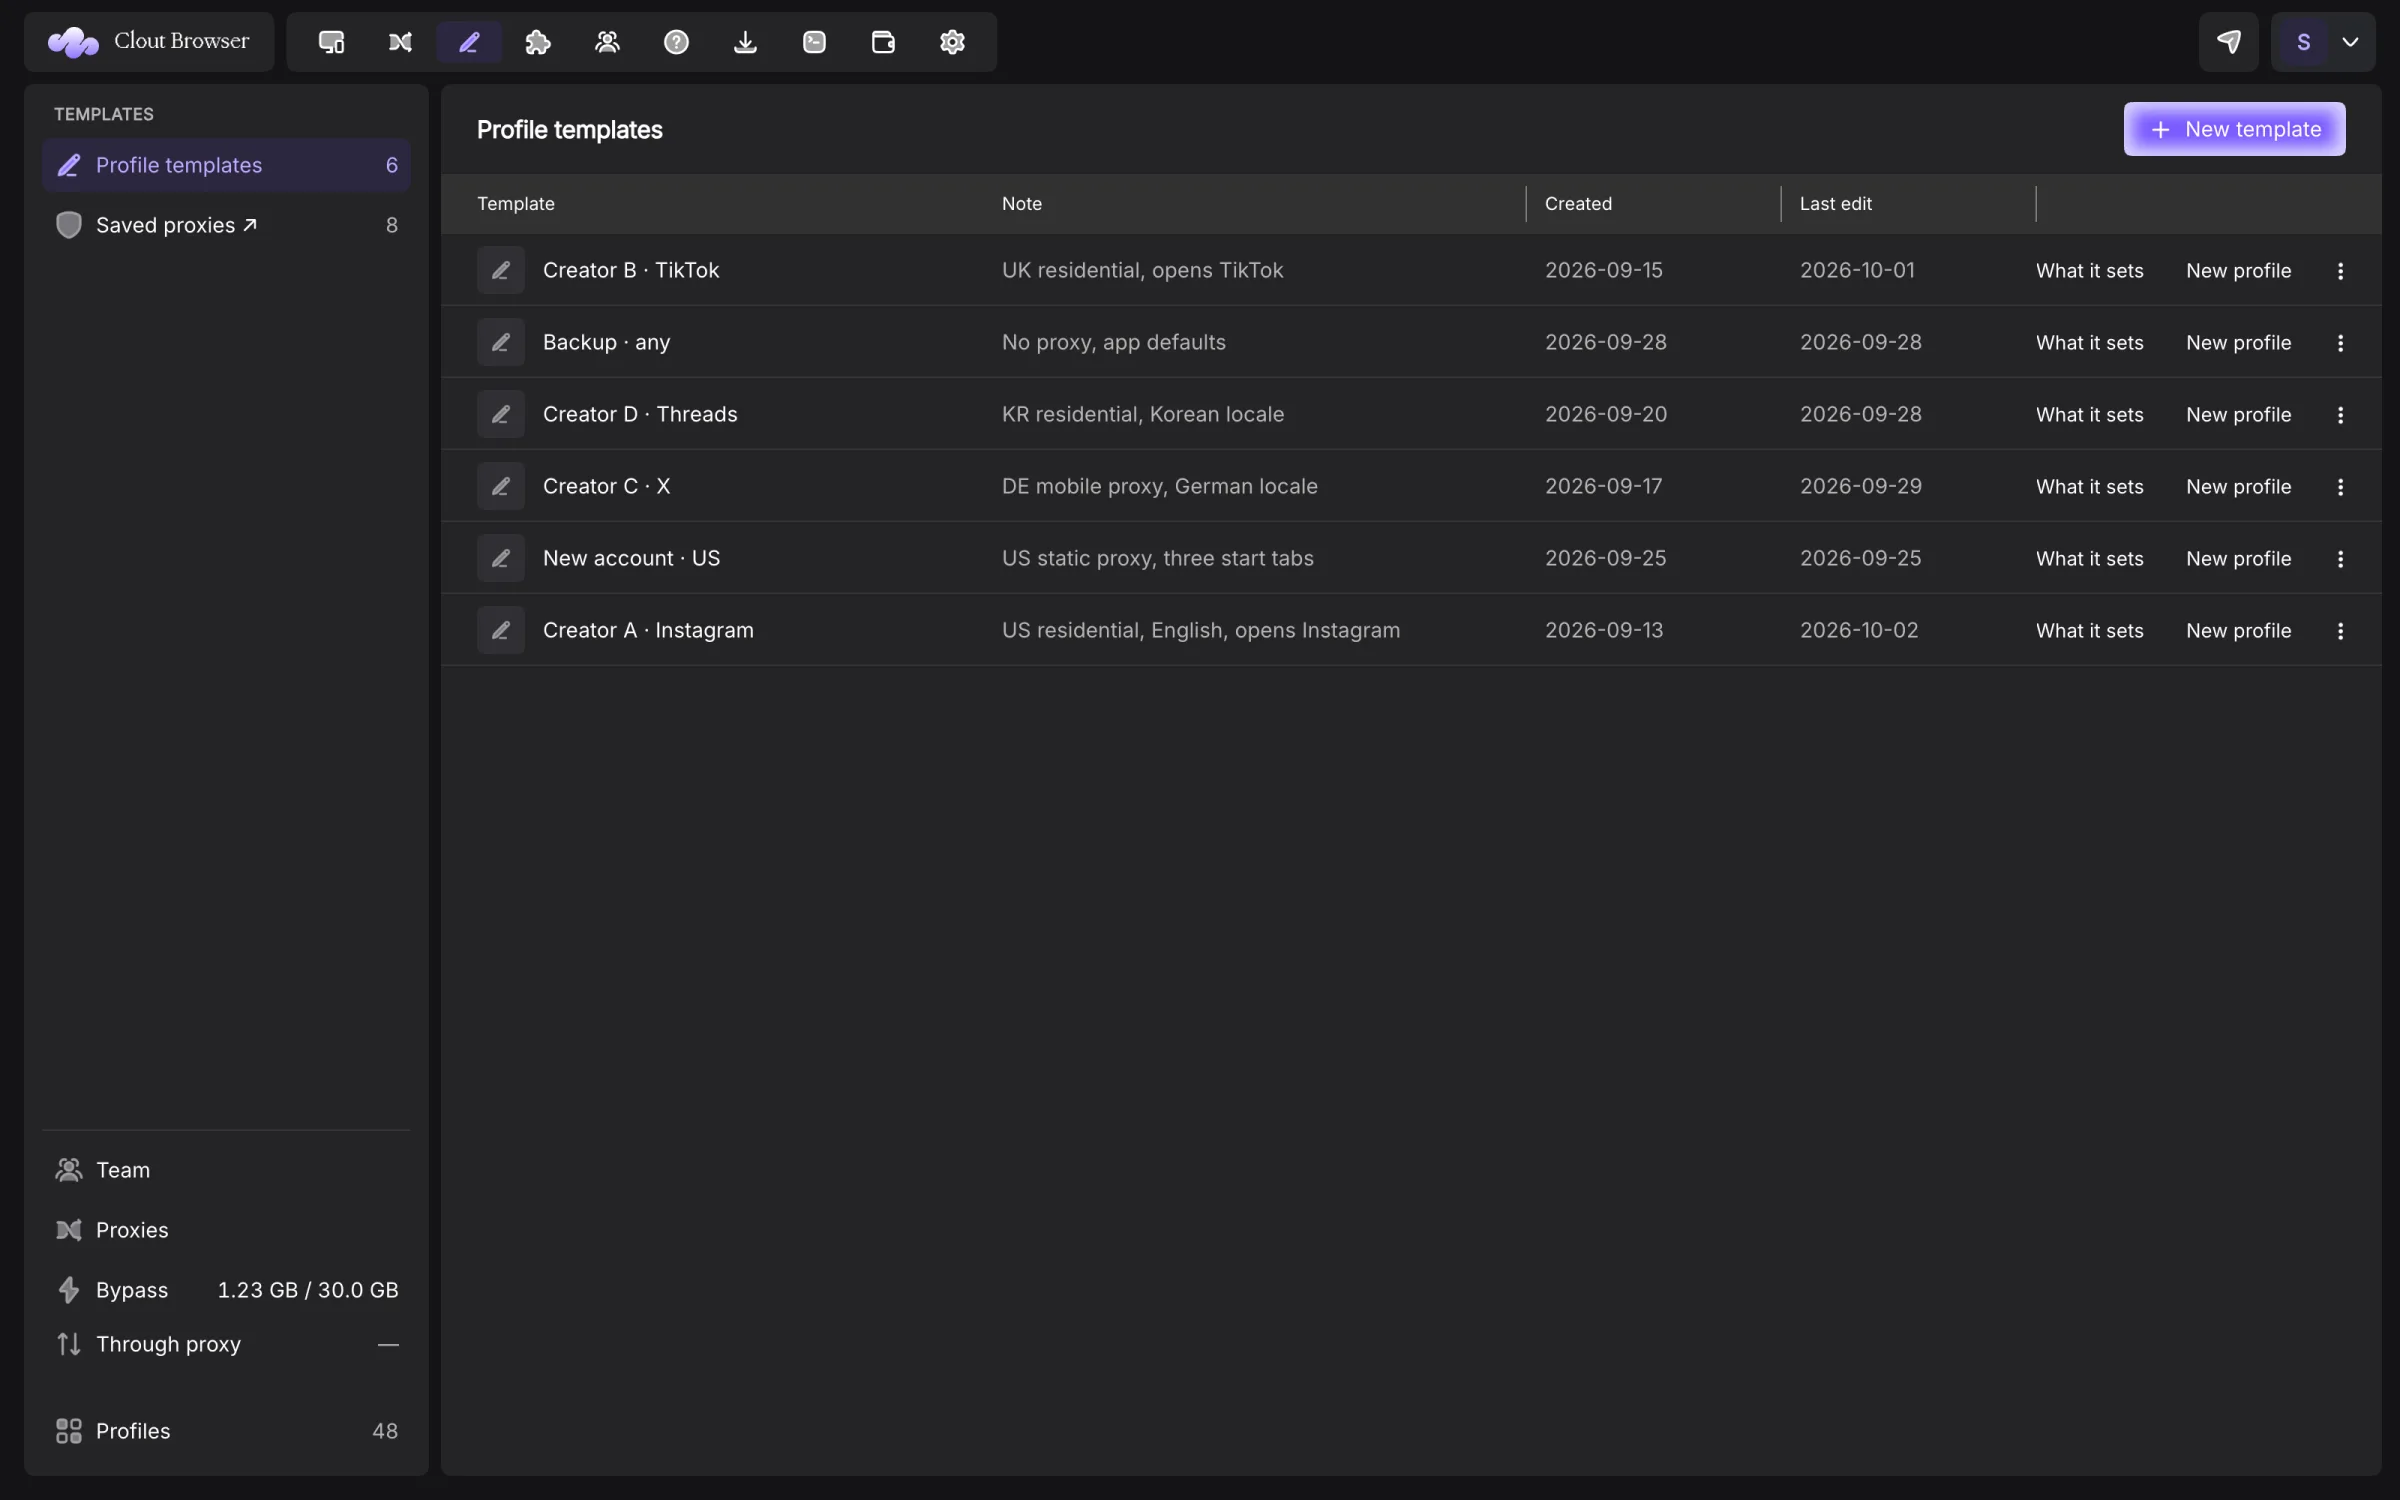Viewport: 2400px width, 1500px height.
Task: Click the New template button
Action: tap(2234, 129)
